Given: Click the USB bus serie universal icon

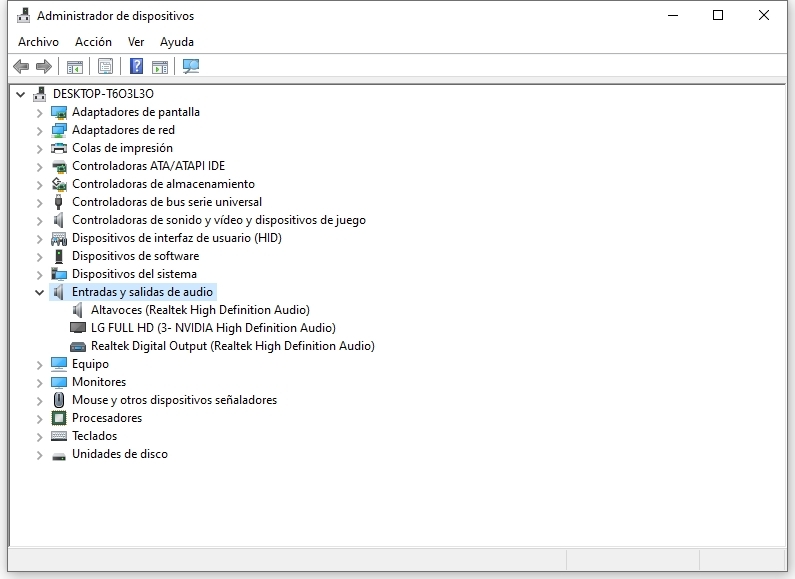Looking at the screenshot, I should click(59, 202).
